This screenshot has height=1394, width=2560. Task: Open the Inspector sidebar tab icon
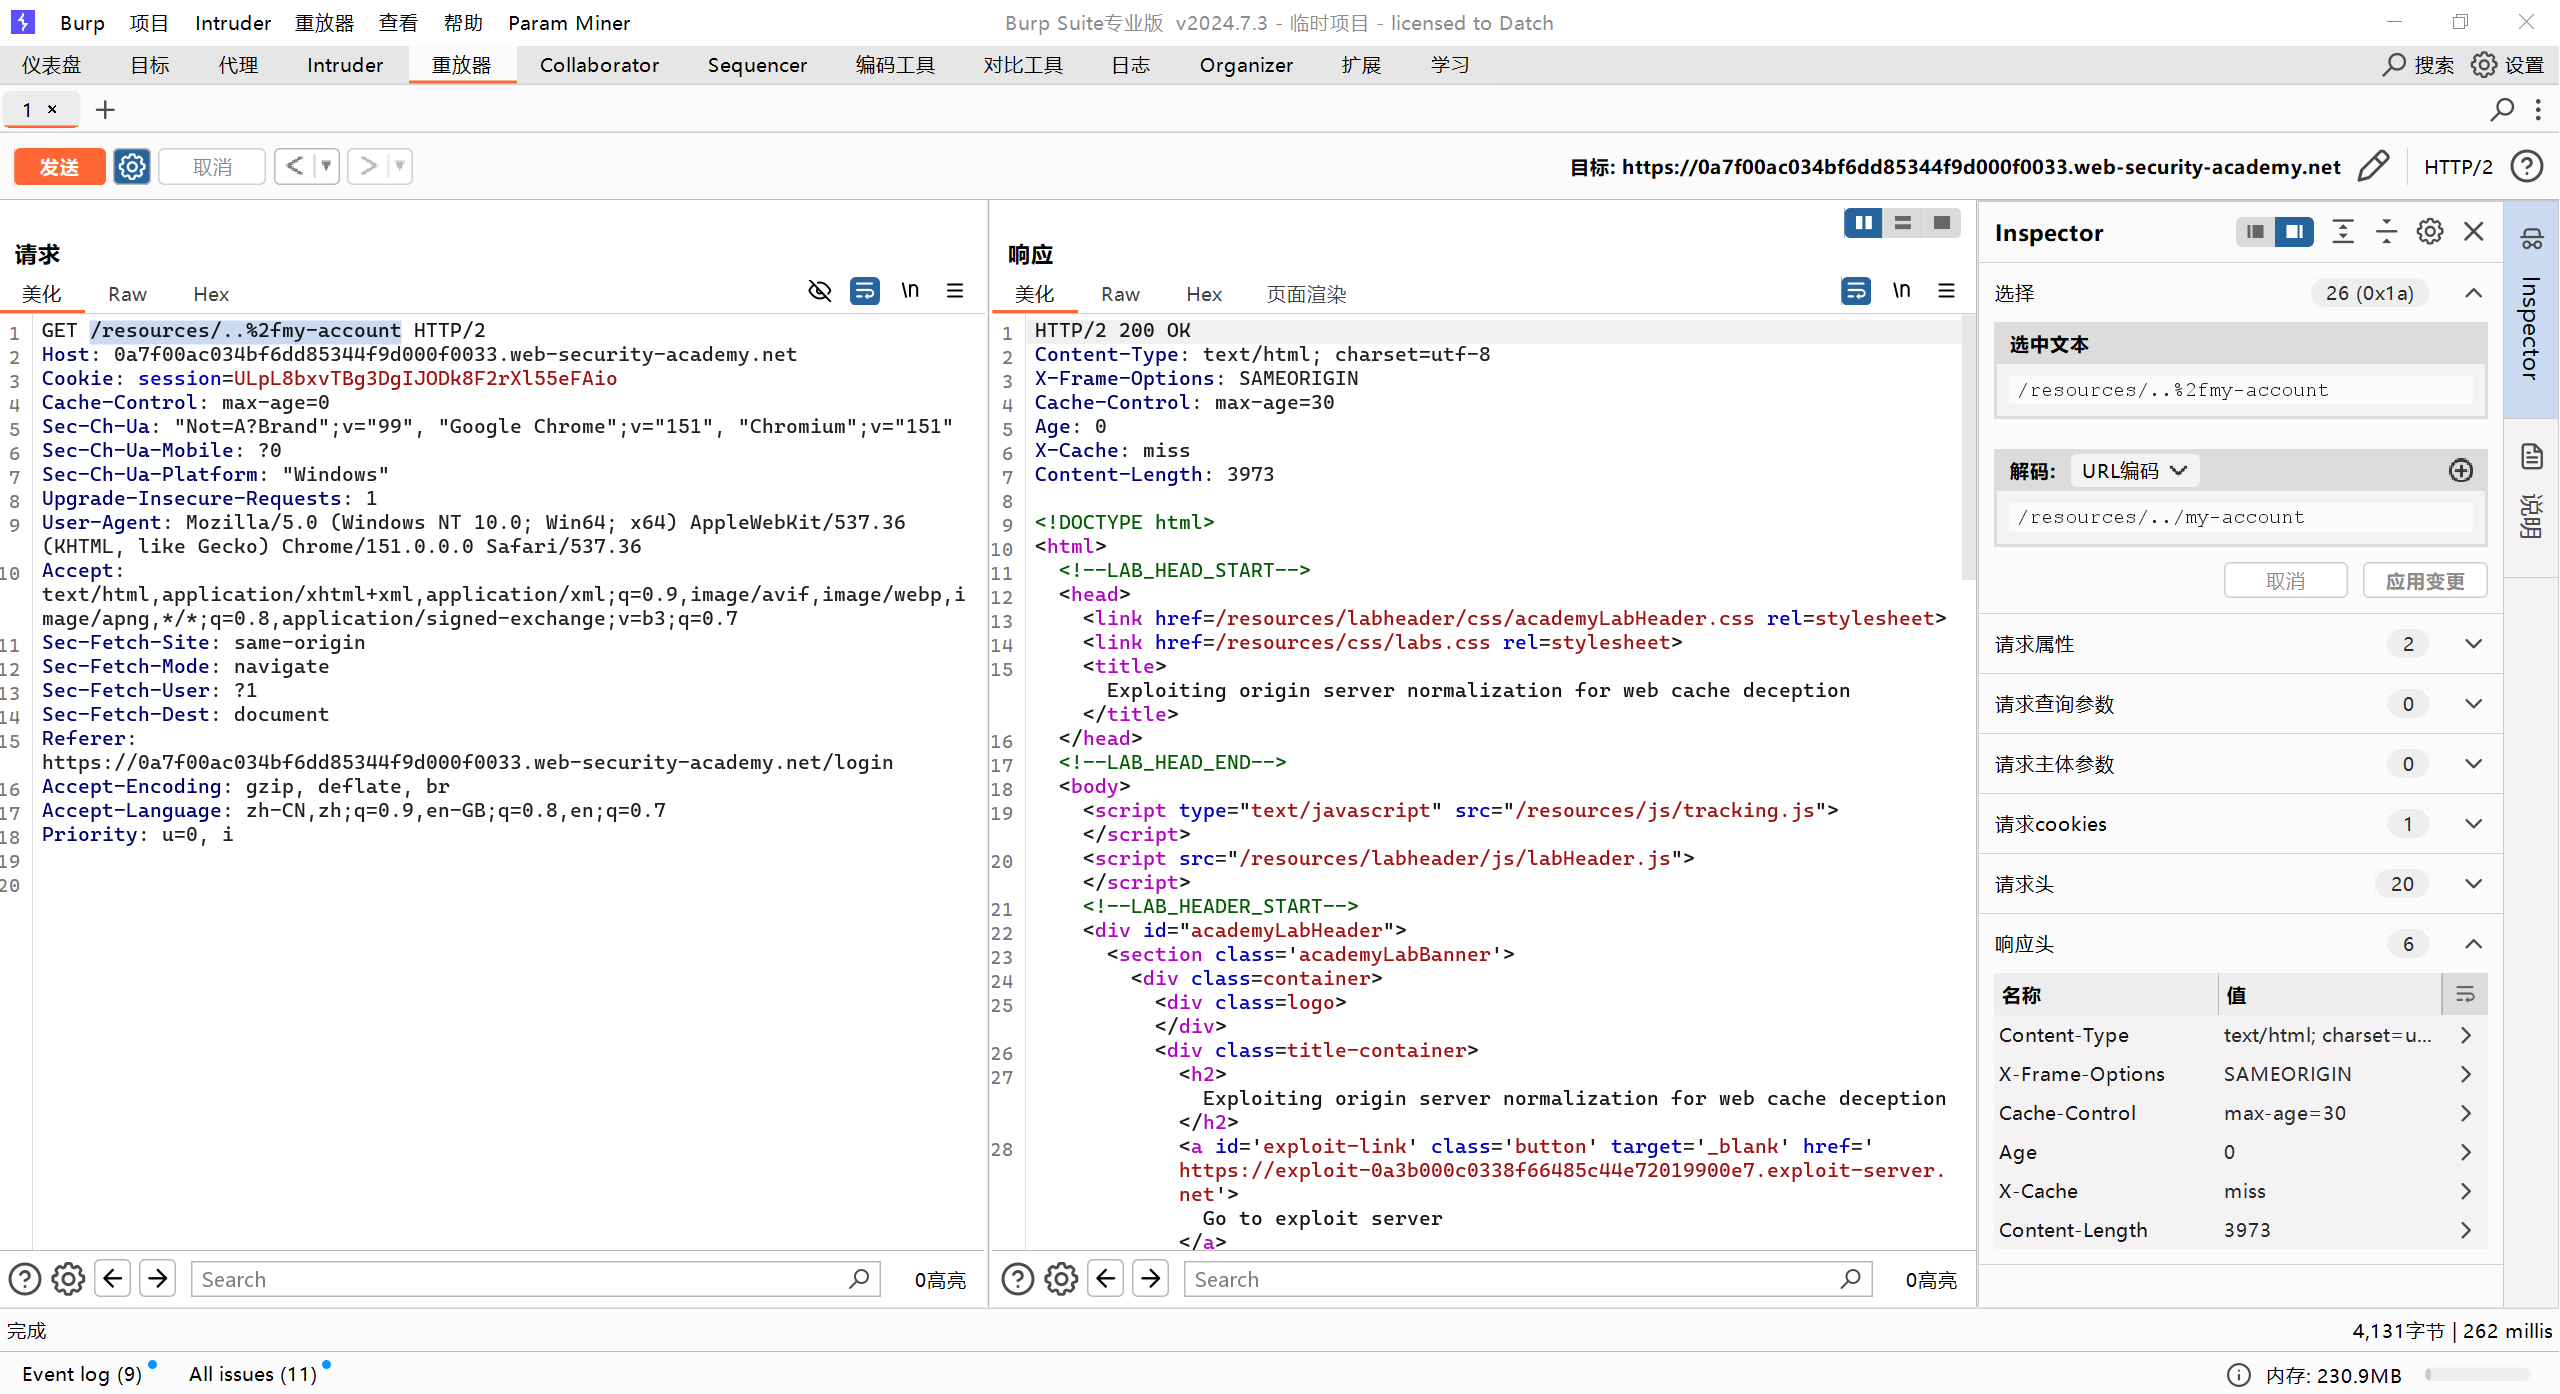[2532, 238]
